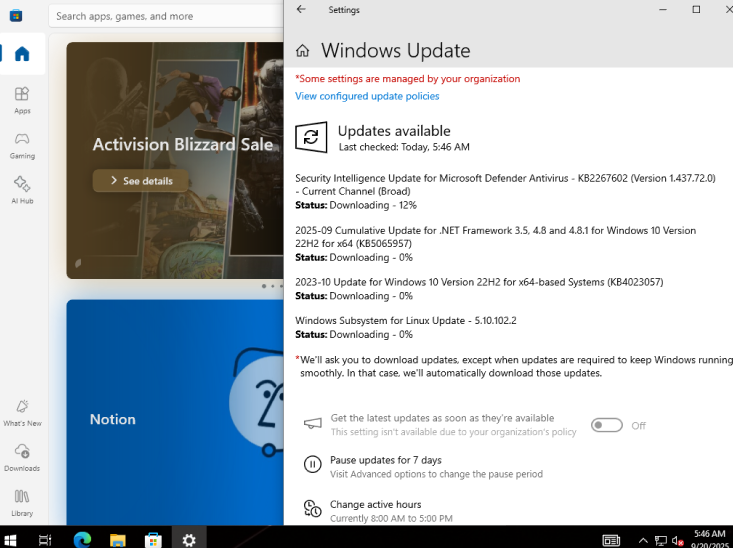Image resolution: width=733 pixels, height=548 pixels.
Task: Click the network tray icon
Action: tap(661, 541)
